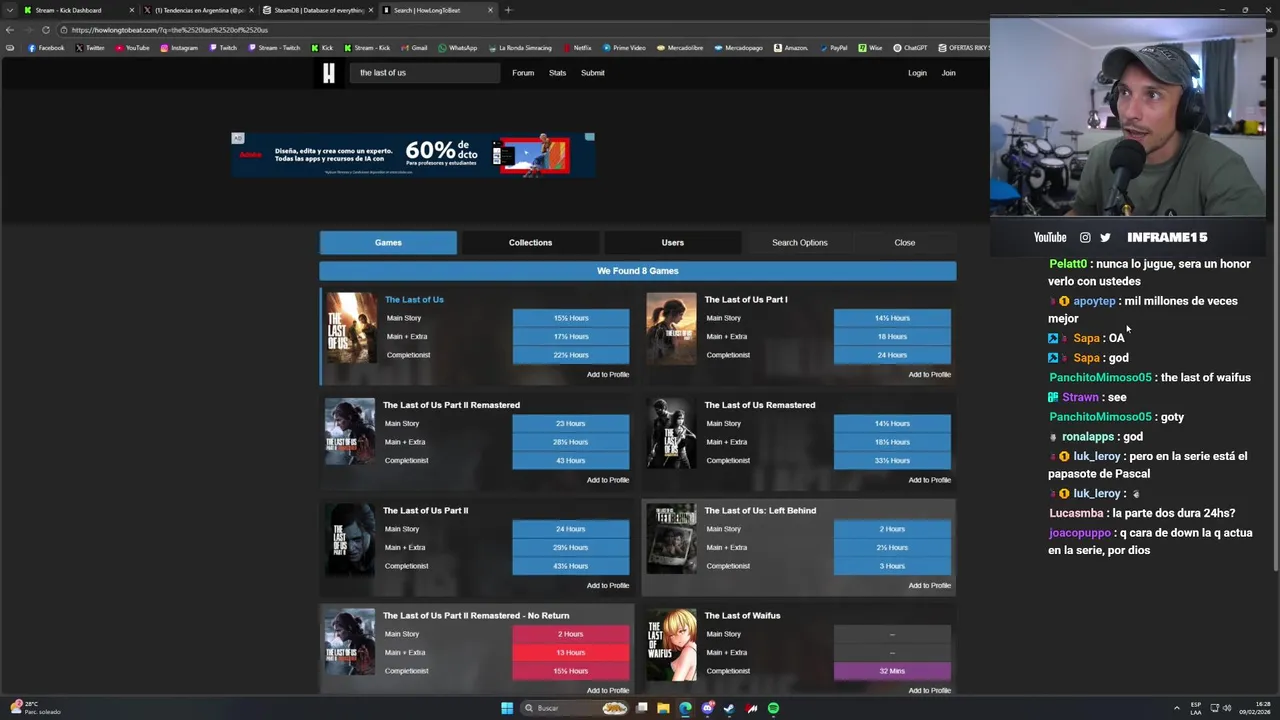The image size is (1280, 720).
Task: Open the Twitter bookmark
Action: tap(89, 48)
